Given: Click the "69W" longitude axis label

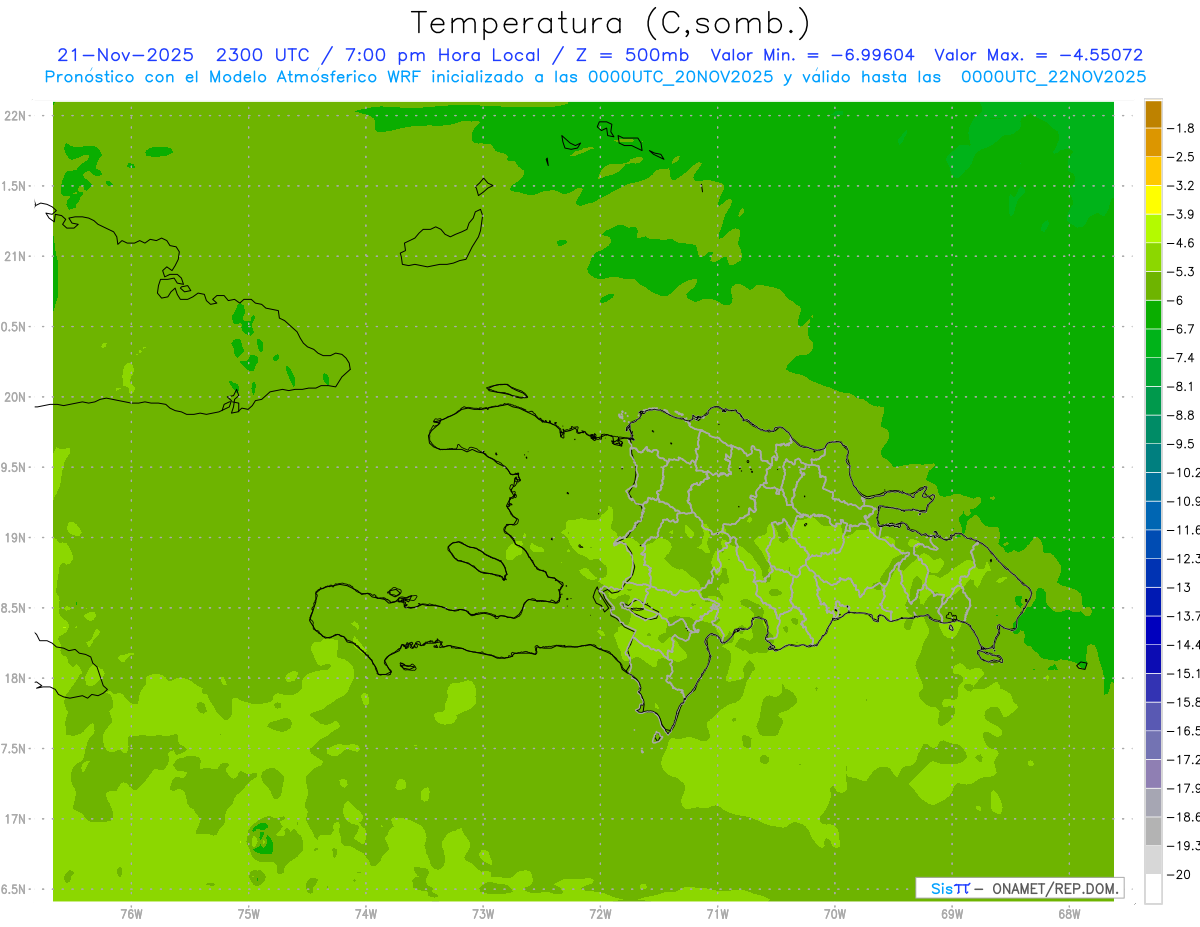Looking at the screenshot, I should tap(952, 914).
